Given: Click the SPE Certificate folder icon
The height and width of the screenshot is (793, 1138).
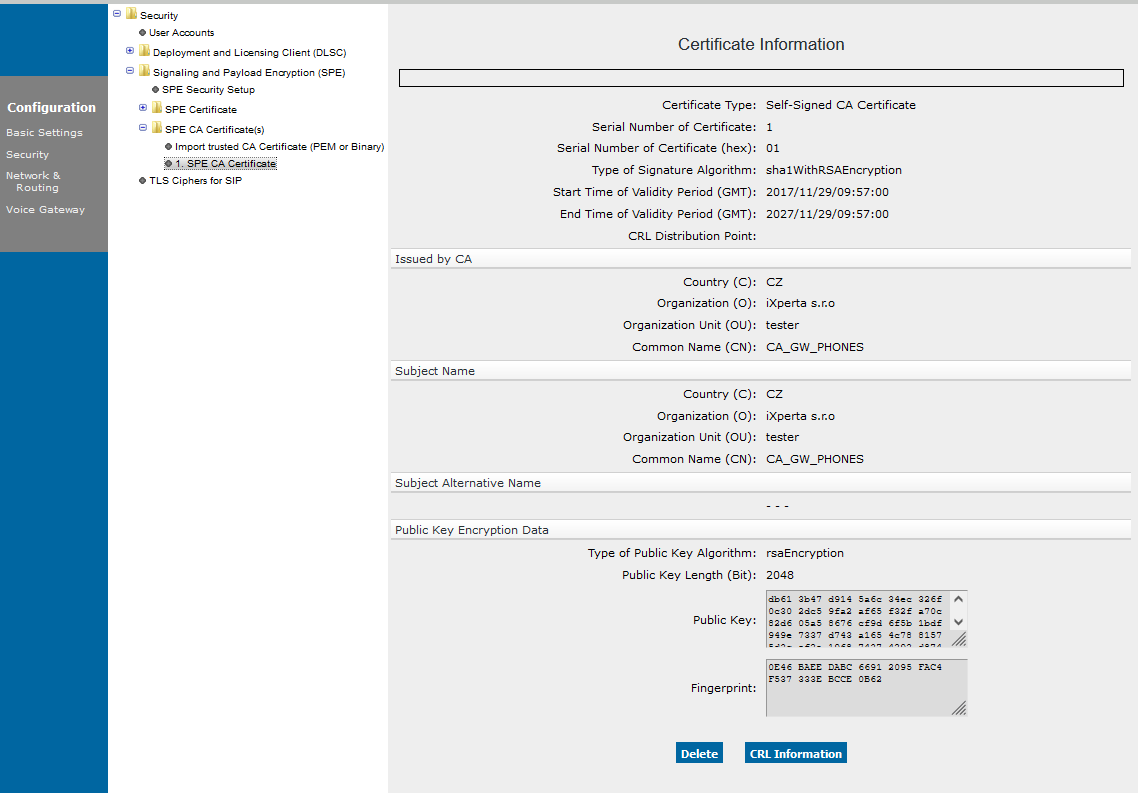Looking at the screenshot, I should click(x=157, y=108).
